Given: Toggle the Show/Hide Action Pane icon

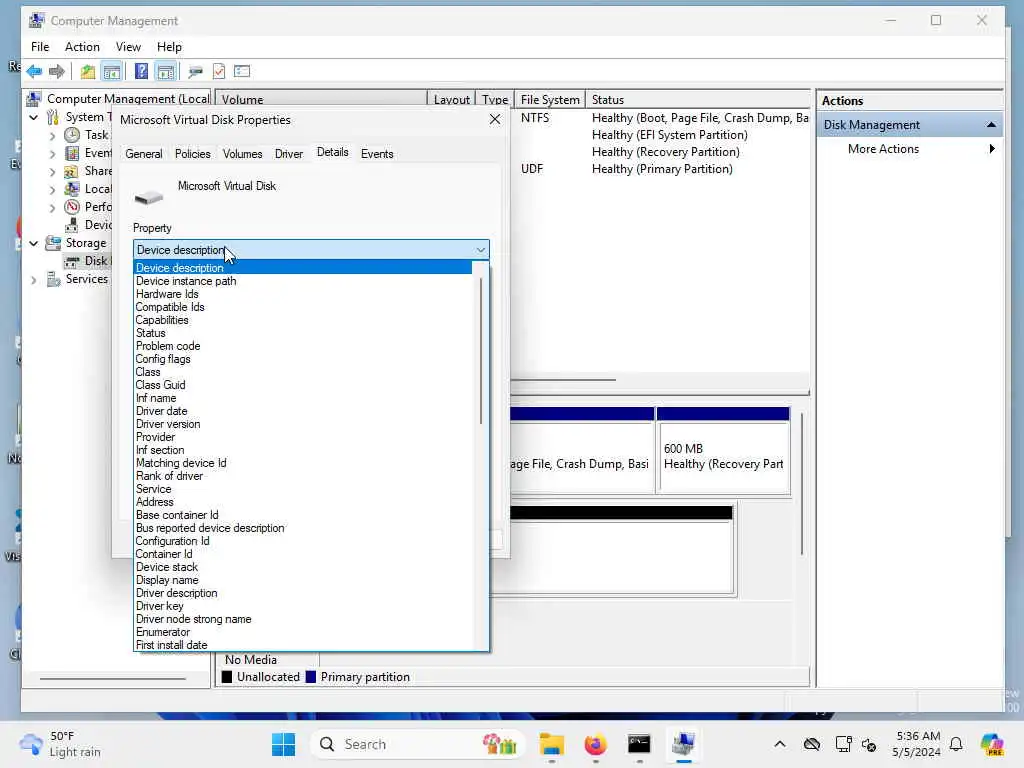Looking at the screenshot, I should (x=166, y=71).
